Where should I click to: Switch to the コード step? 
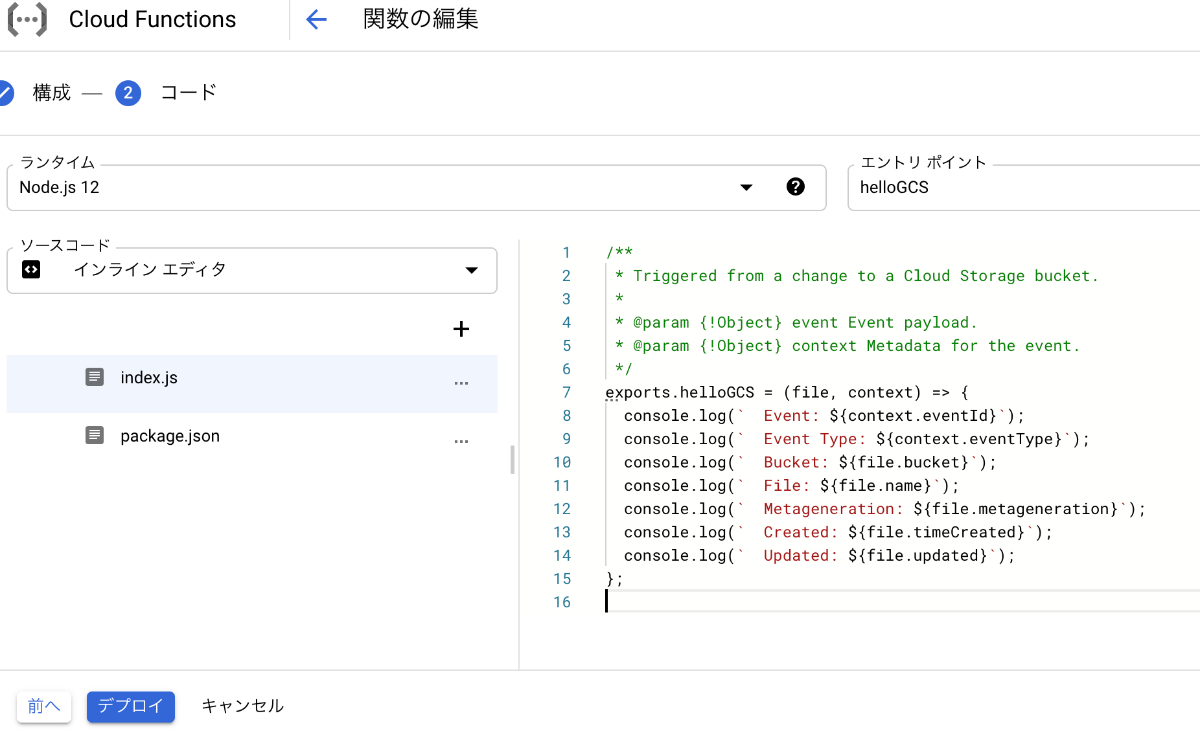pyautogui.click(x=188, y=93)
